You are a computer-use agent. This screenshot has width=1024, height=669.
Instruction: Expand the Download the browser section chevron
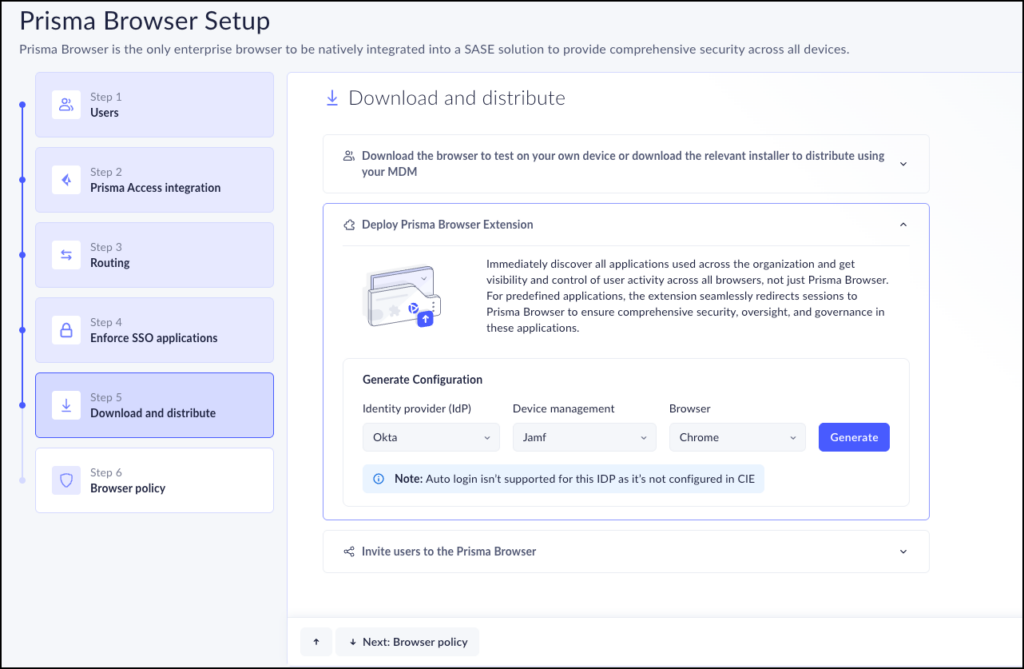903,164
